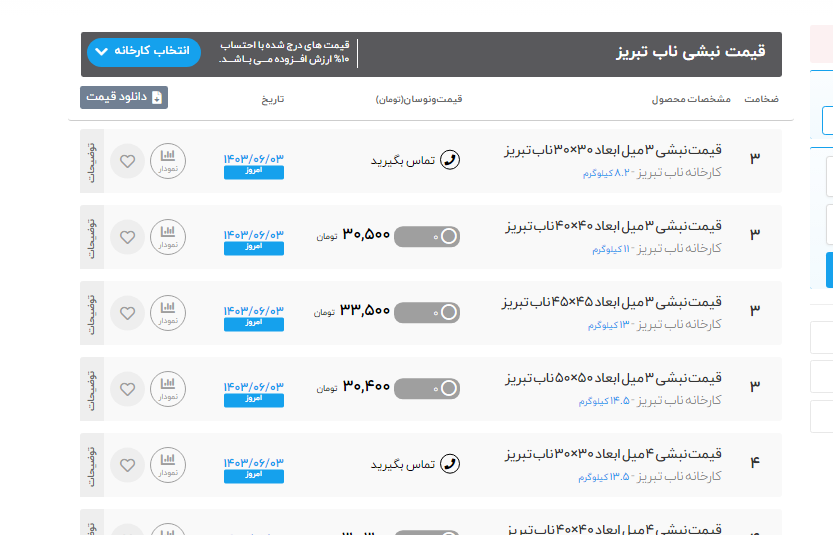Image resolution: width=833 pixels, height=535 pixels.
Task: Click the دانلود قیمت button
Action: coord(124,97)
